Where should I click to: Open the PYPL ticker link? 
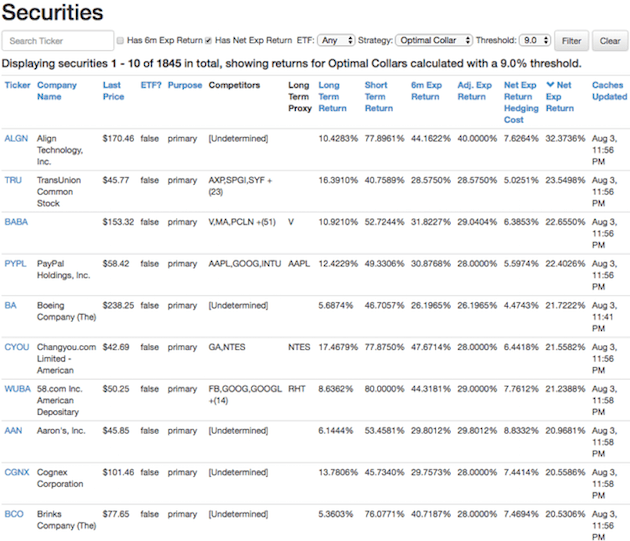click(x=16, y=264)
